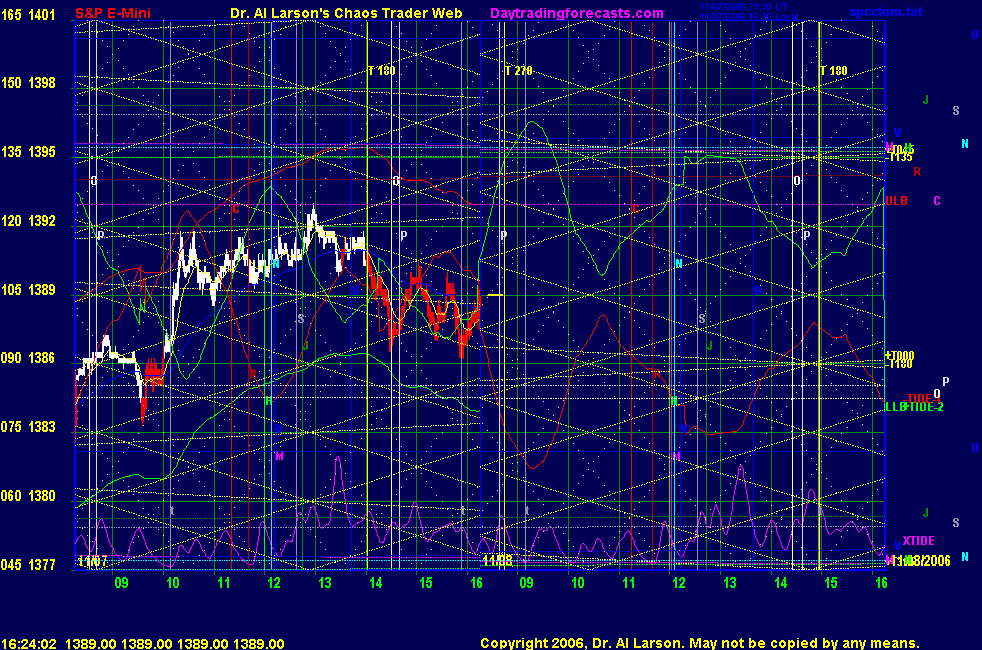Click the 09 hour label of the 11/07 session
The image size is (982, 650).
[x=121, y=583]
